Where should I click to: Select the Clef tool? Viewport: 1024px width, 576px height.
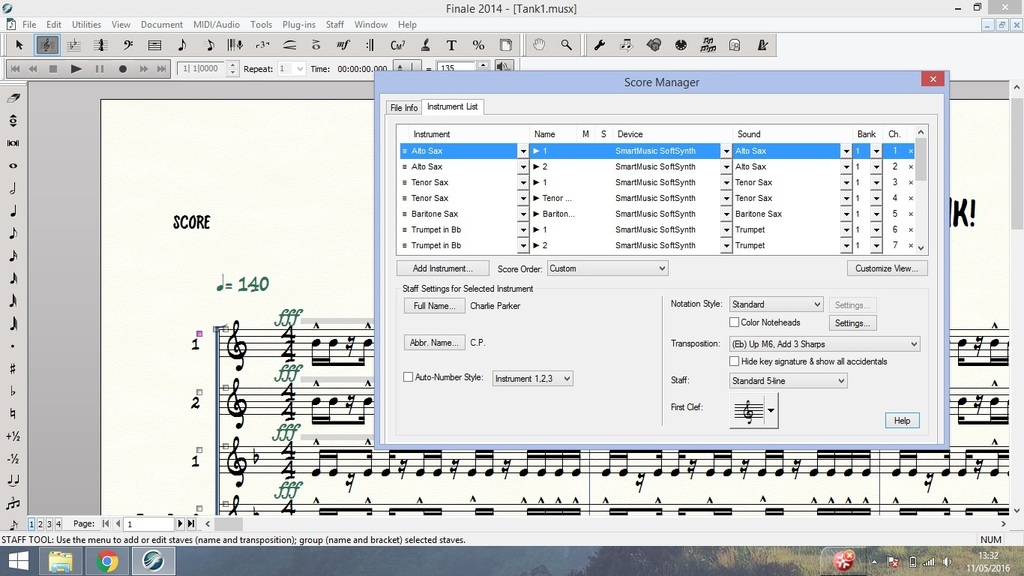coord(128,45)
